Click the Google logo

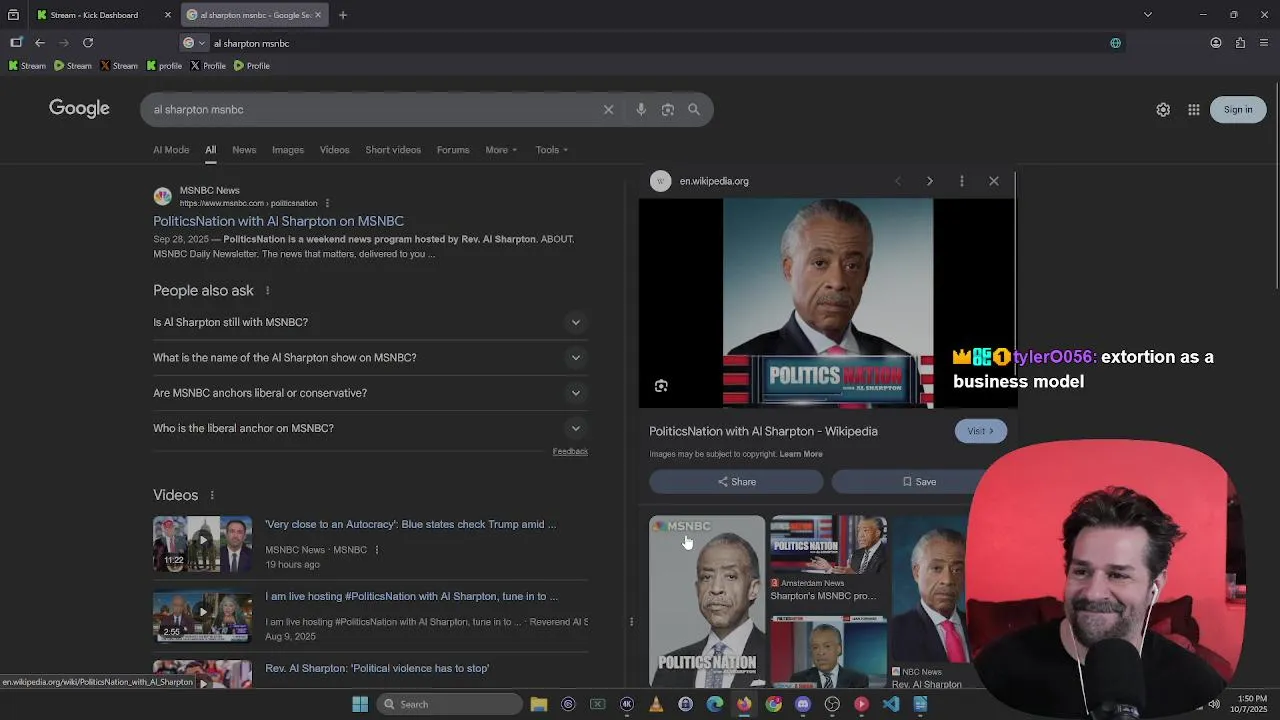click(x=79, y=109)
